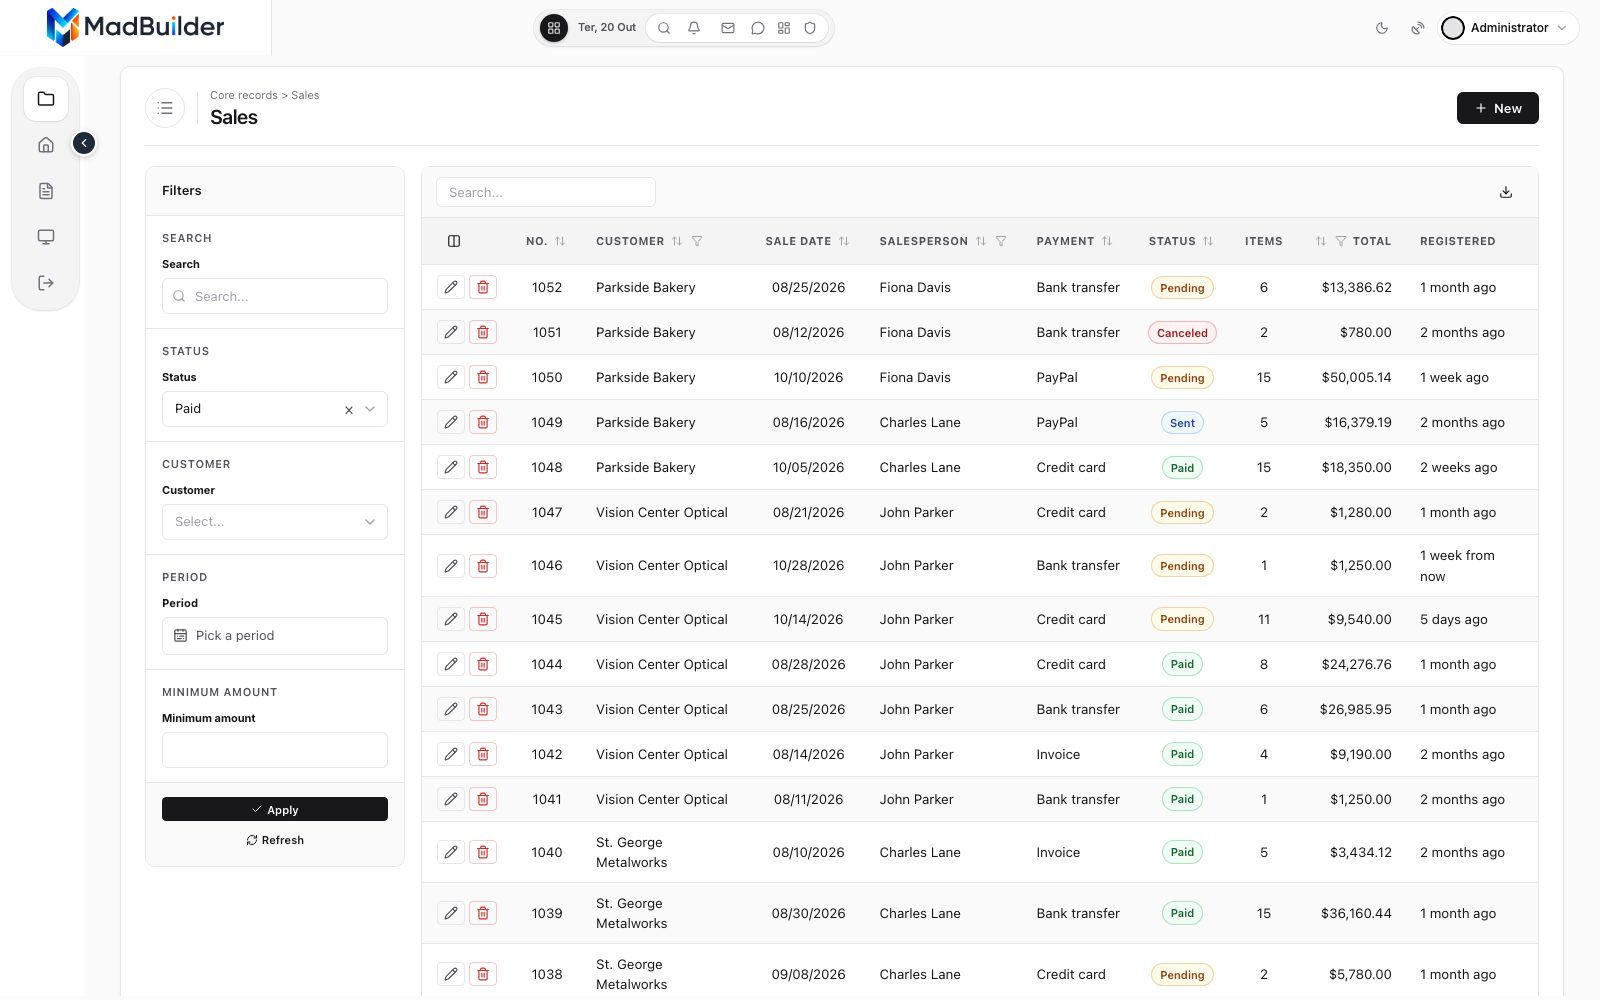Open the chat bubble icon

point(758,28)
